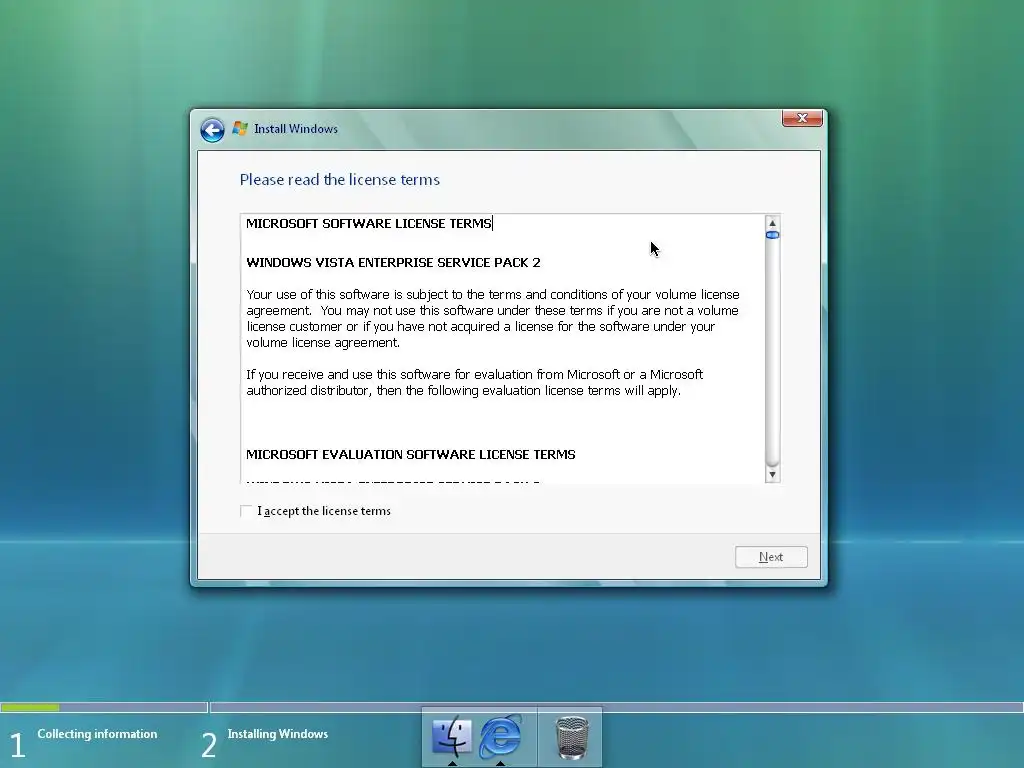Click the "MICROSOFT SOFTWARE LICENSE TERMS" heading
The image size is (1024, 768).
tap(368, 223)
